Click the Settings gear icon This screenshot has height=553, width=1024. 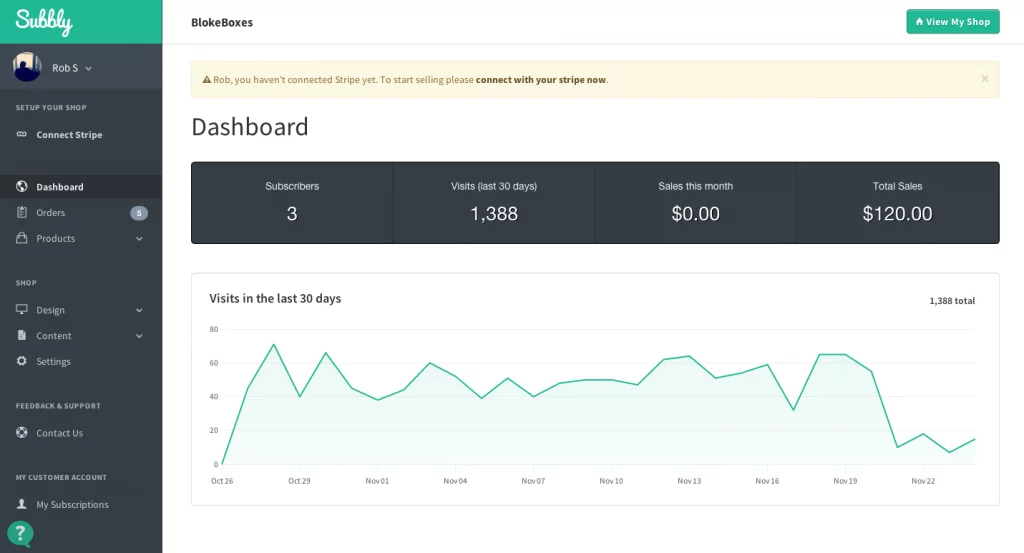[22, 362]
